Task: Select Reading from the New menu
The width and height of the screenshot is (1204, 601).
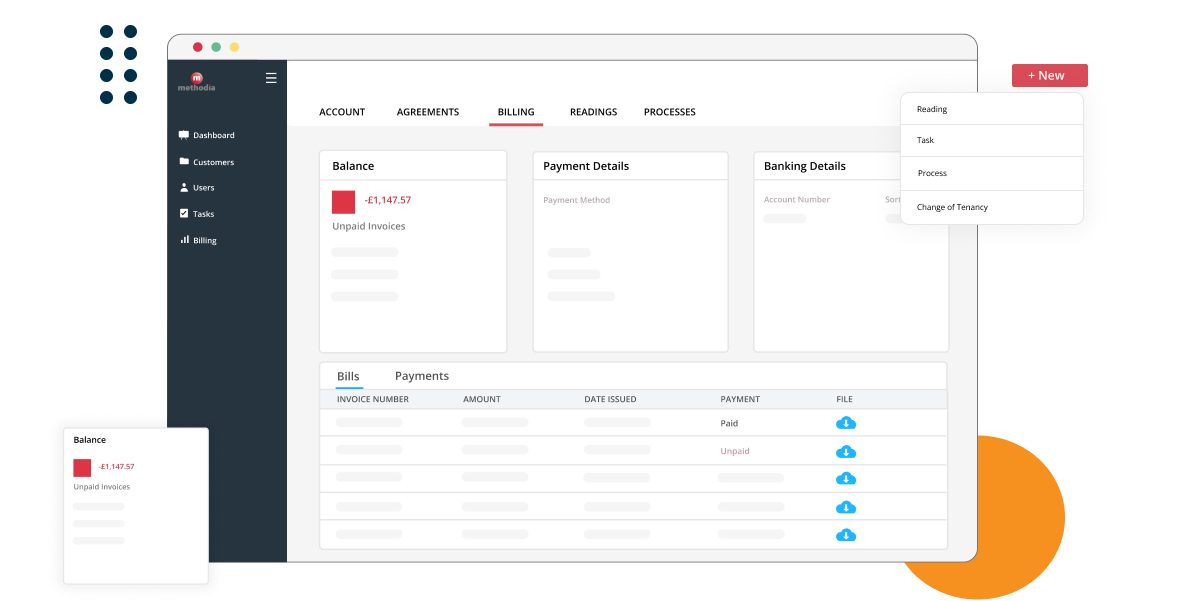Action: [930, 109]
